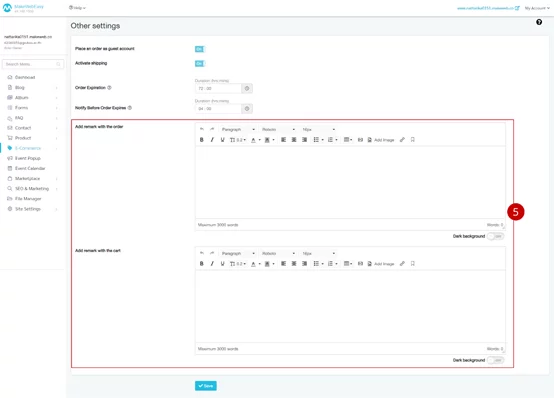Viewport: 554px width, 398px height.
Task: Toggle Dark background for cart remark editor
Action: 496,360
